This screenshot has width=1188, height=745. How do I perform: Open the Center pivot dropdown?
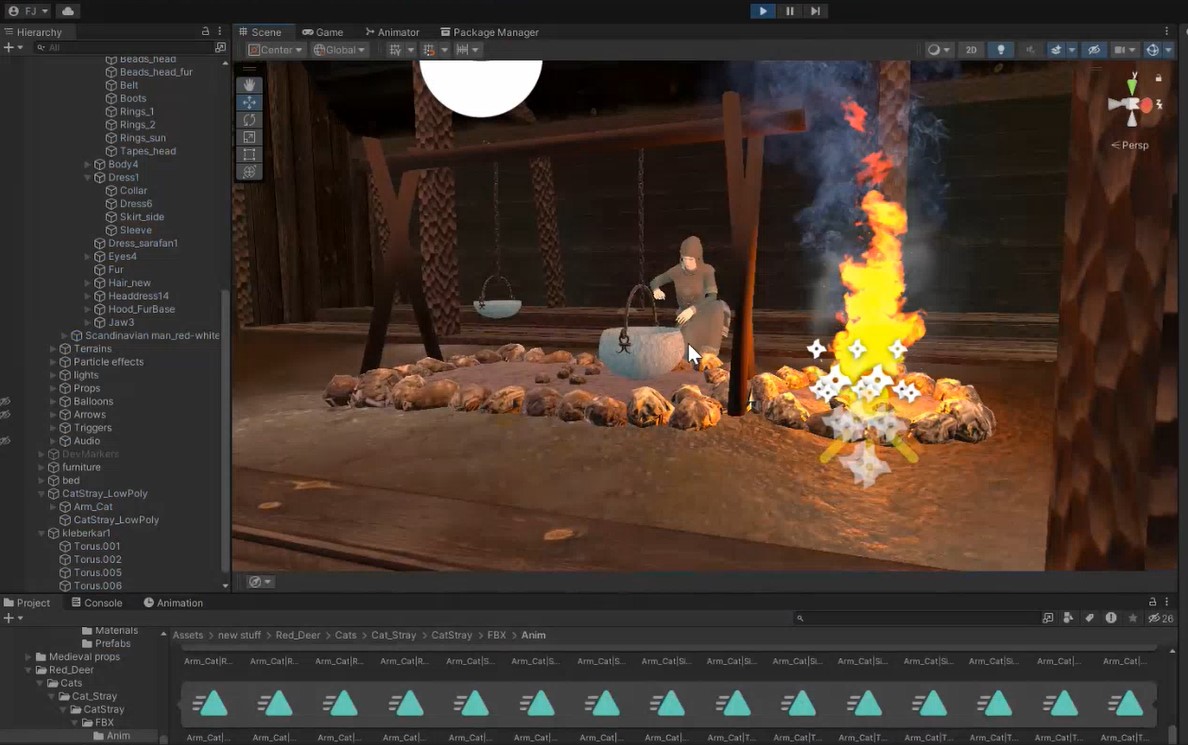(x=277, y=50)
